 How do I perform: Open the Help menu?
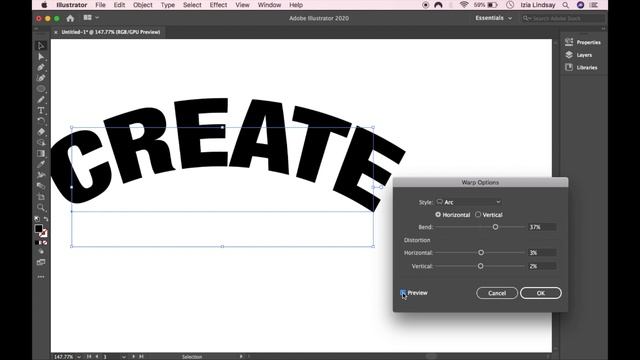point(296,5)
